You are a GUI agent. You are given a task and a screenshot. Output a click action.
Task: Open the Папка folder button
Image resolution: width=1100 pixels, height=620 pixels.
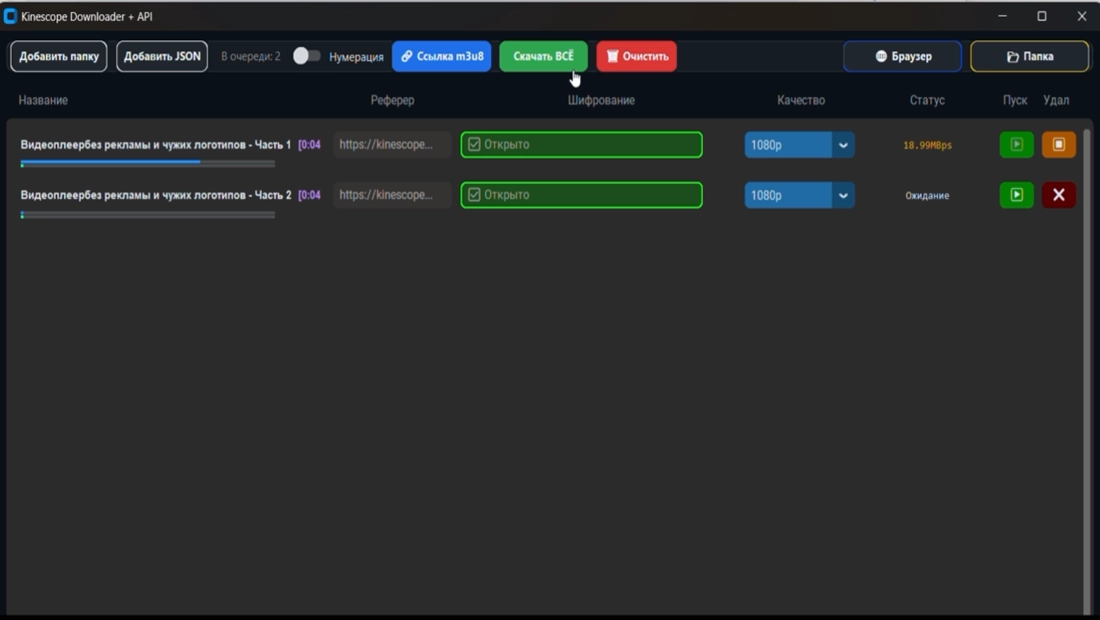coord(1029,56)
